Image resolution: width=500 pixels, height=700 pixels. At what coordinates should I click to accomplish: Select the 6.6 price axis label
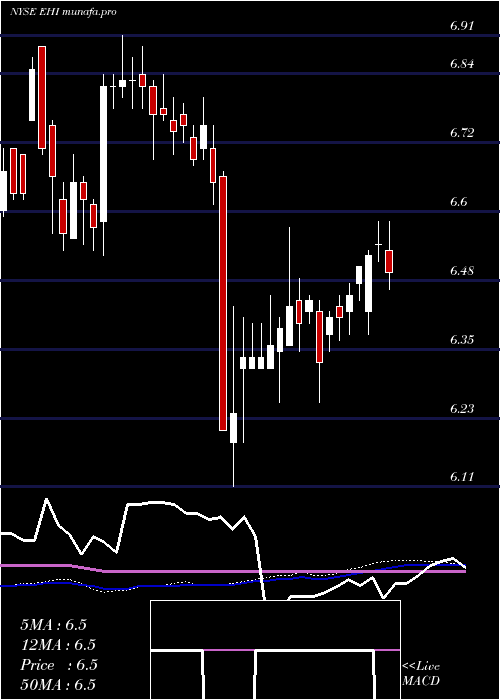tap(458, 202)
